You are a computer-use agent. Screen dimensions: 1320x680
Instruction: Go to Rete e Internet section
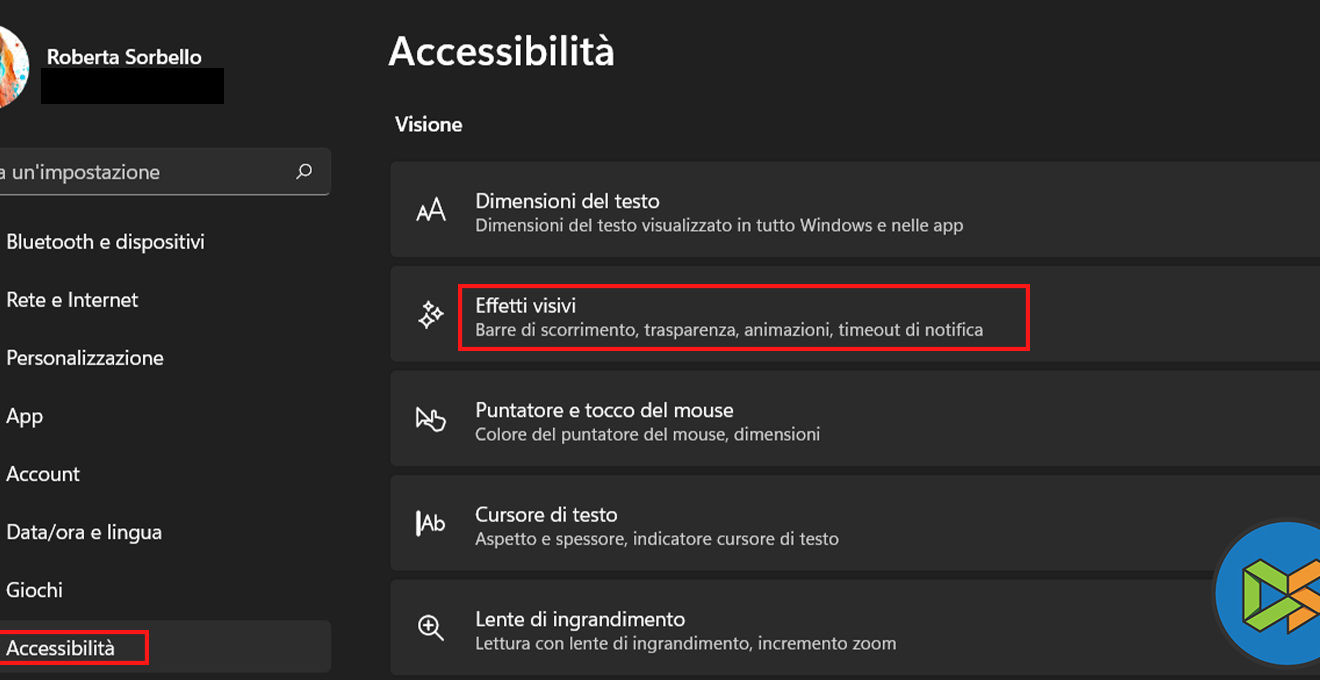click(72, 300)
